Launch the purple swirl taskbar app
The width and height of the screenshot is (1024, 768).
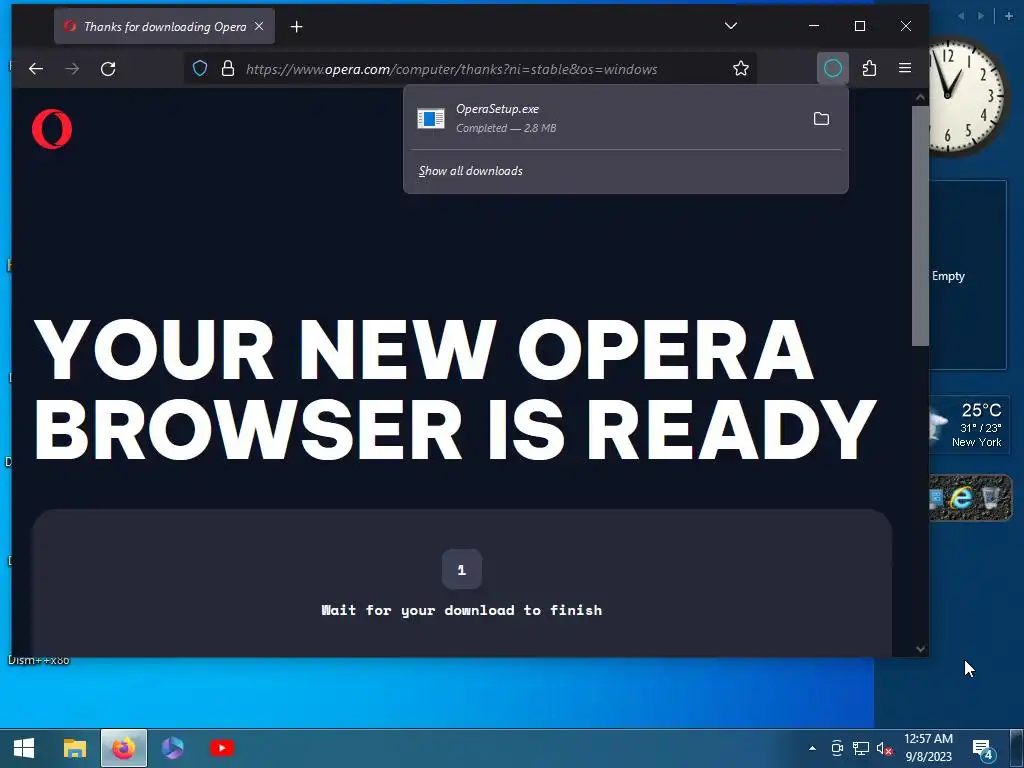pos(173,748)
